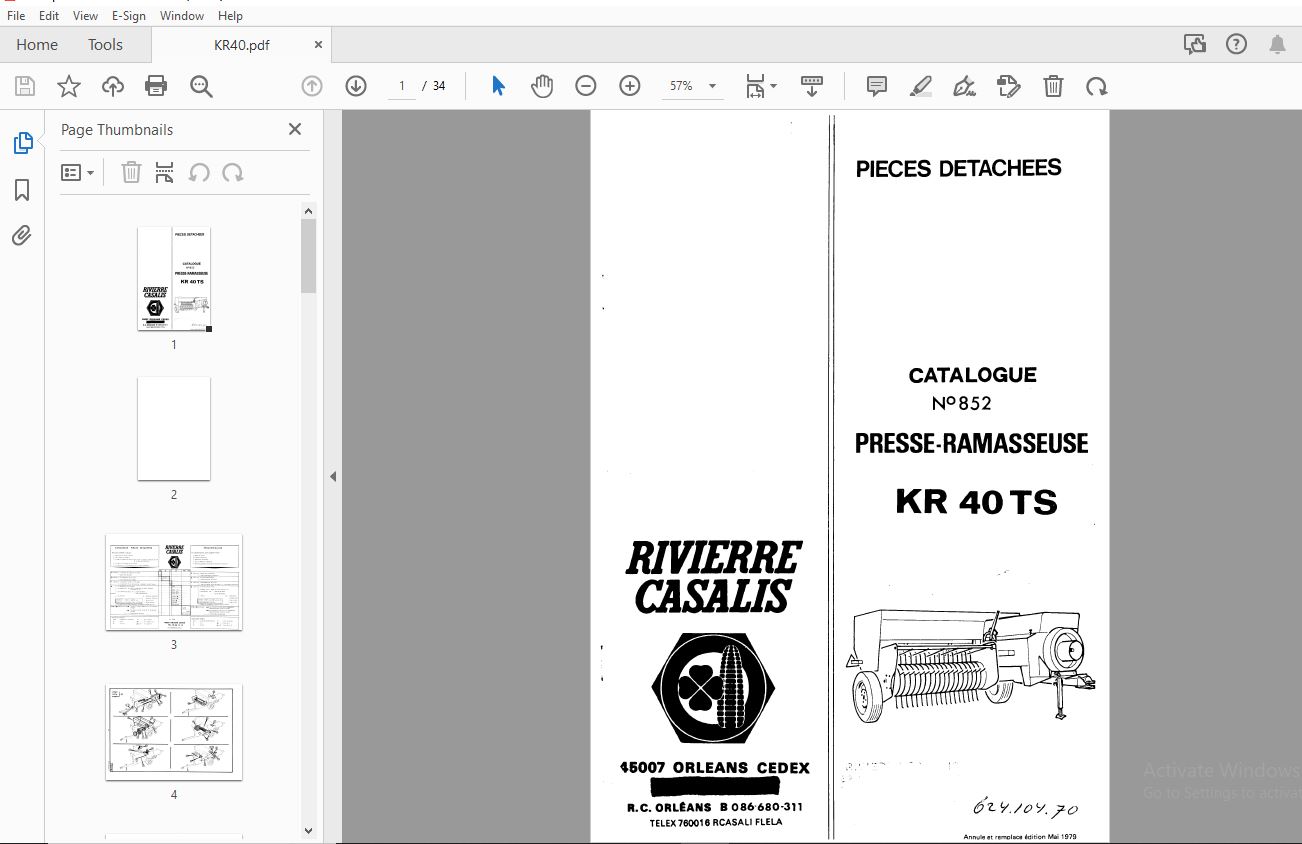Collapse the navigation pane with arrow
This screenshot has width=1302, height=844.
333,477
